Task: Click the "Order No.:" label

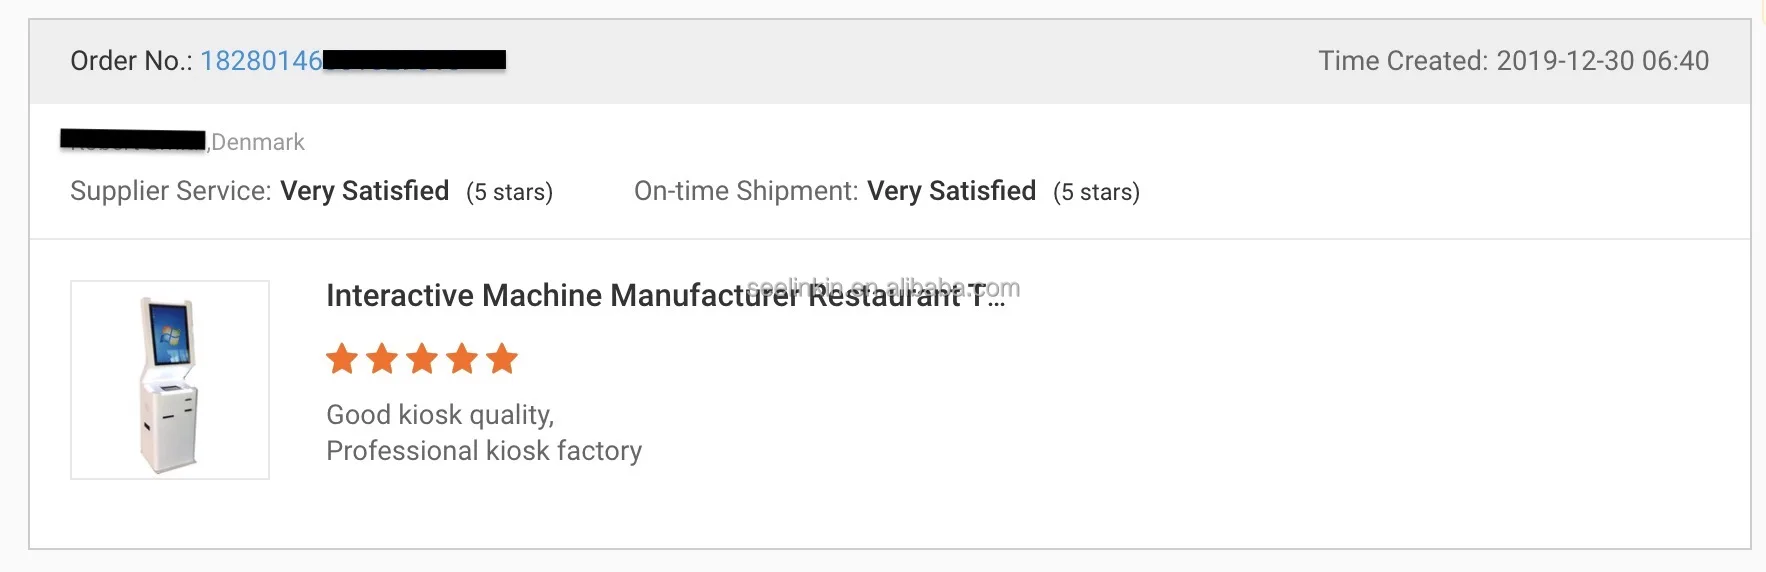Action: tap(131, 61)
